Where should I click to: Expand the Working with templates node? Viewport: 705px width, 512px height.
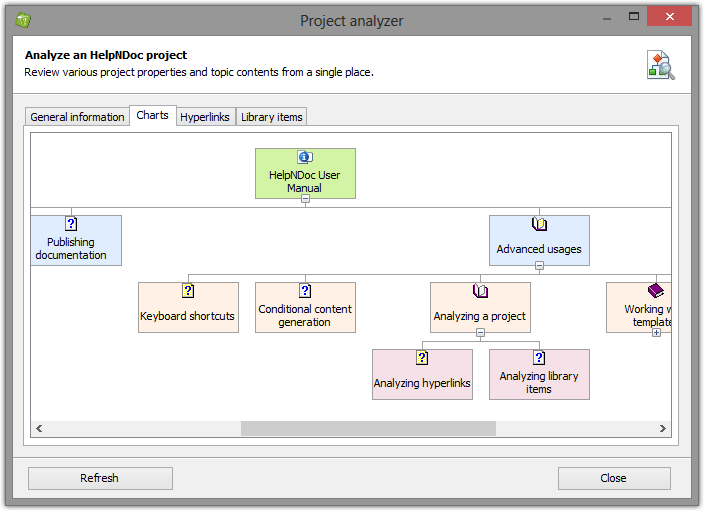pos(656,333)
